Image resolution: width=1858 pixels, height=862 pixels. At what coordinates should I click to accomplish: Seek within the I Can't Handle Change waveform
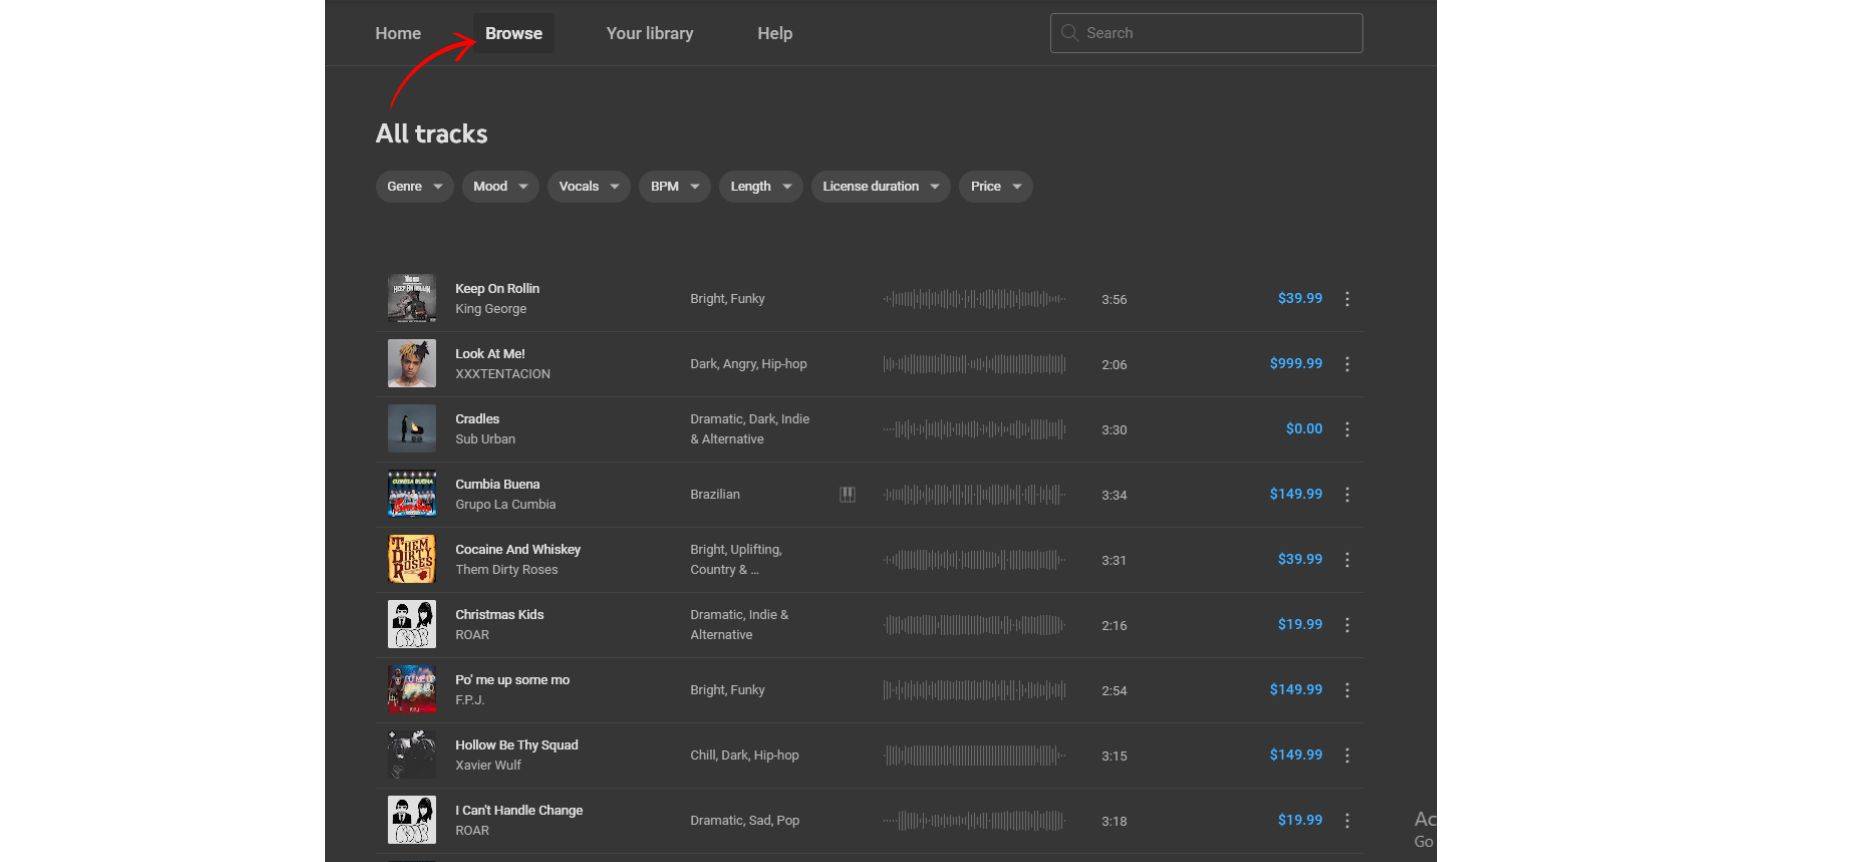[974, 820]
